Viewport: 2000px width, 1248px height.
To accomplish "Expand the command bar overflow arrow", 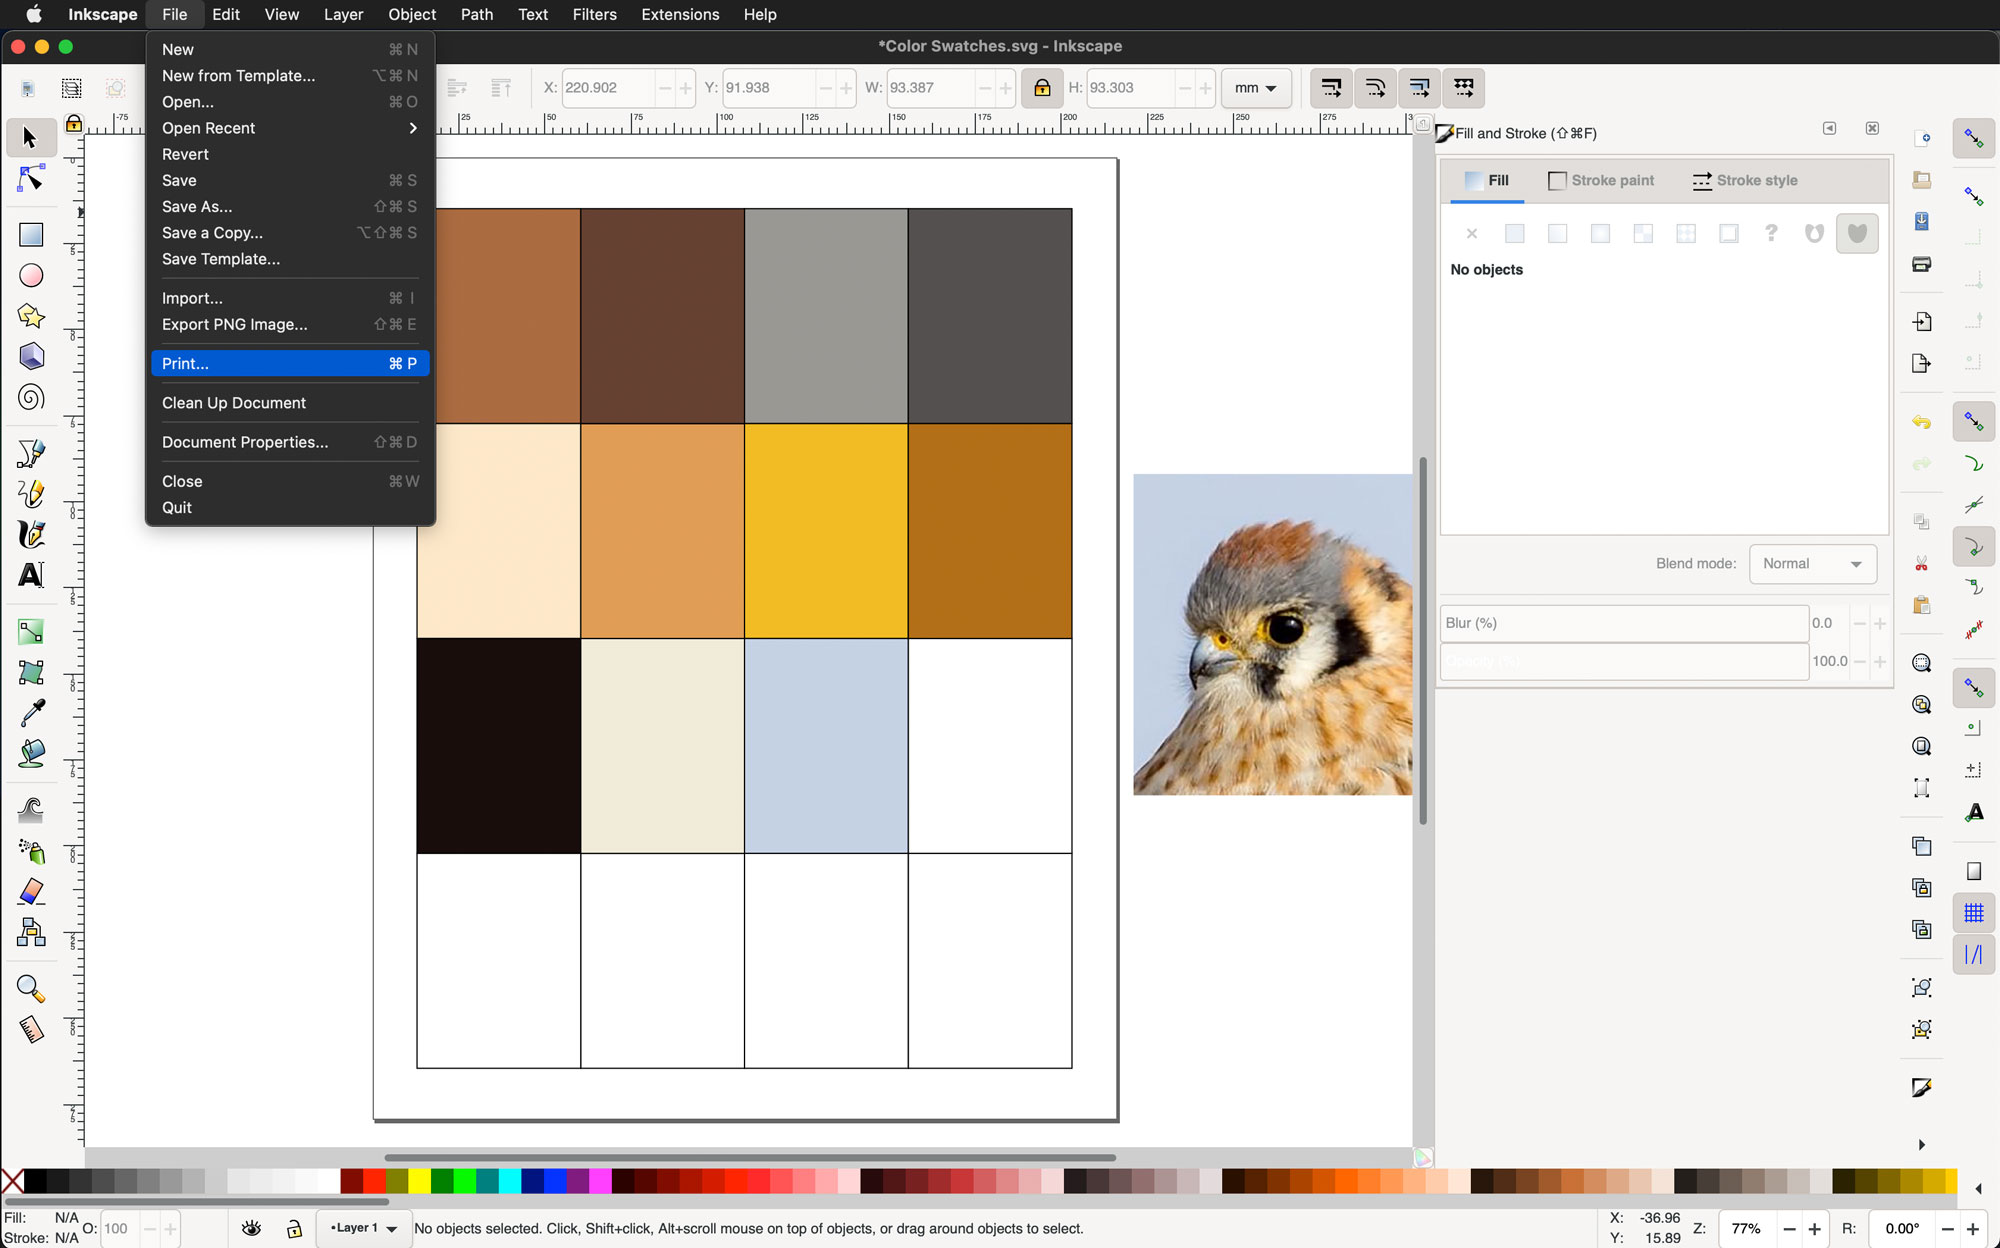I will [1921, 1145].
